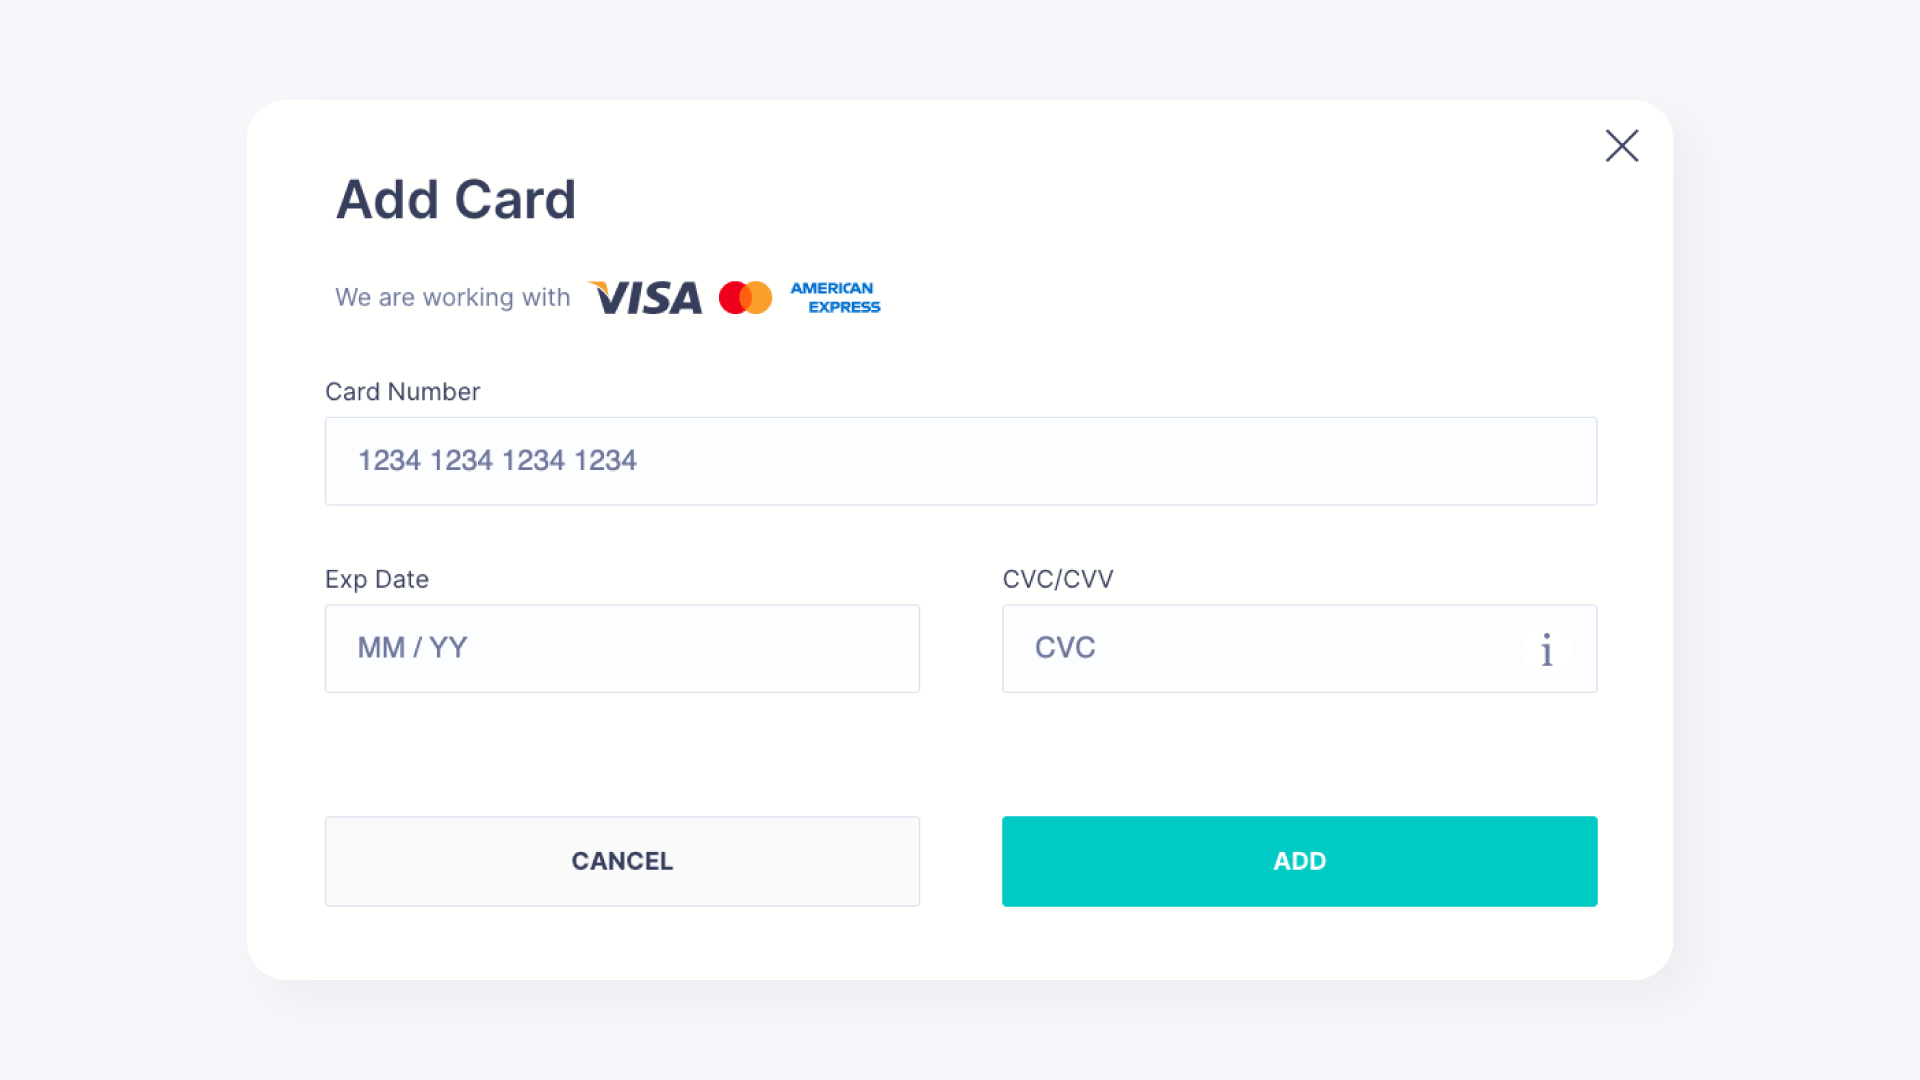Click 'We are working with' text
The height and width of the screenshot is (1080, 1920).
[452, 297]
